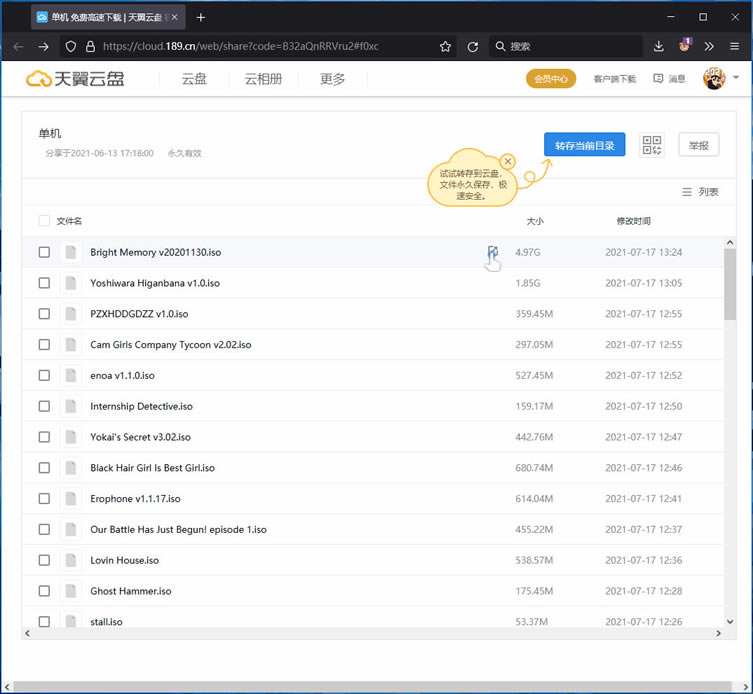The height and width of the screenshot is (694, 753).
Task: Focus the browser 搜索 search box
Action: [566, 47]
